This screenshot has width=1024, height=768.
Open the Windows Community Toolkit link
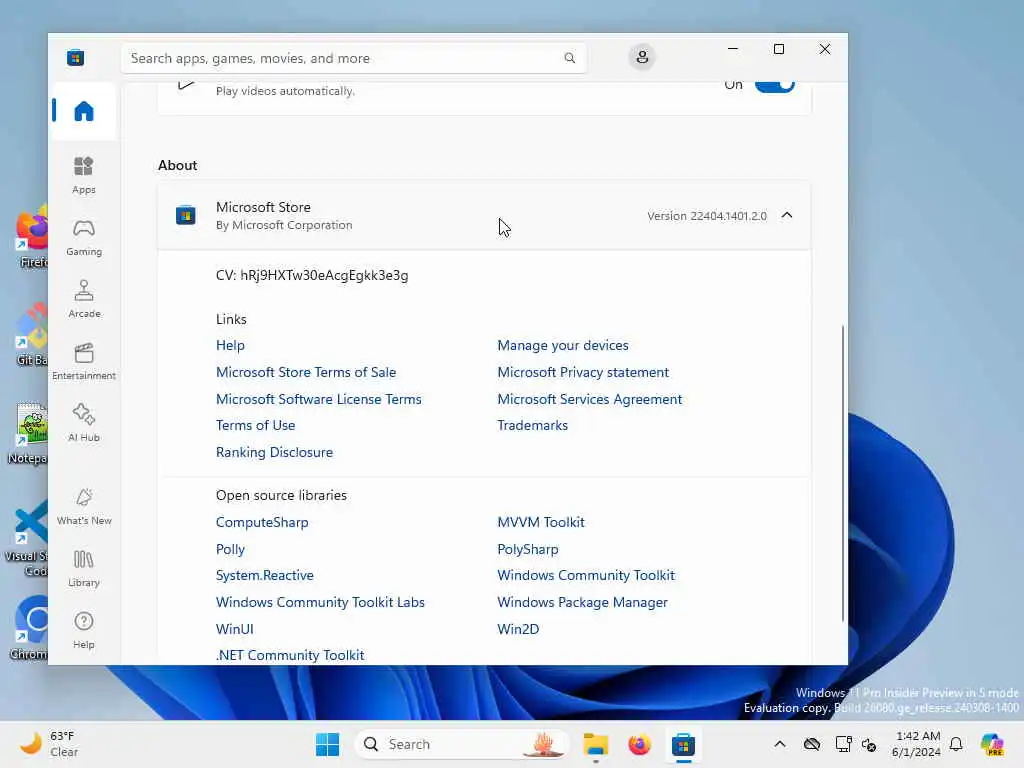(x=586, y=575)
